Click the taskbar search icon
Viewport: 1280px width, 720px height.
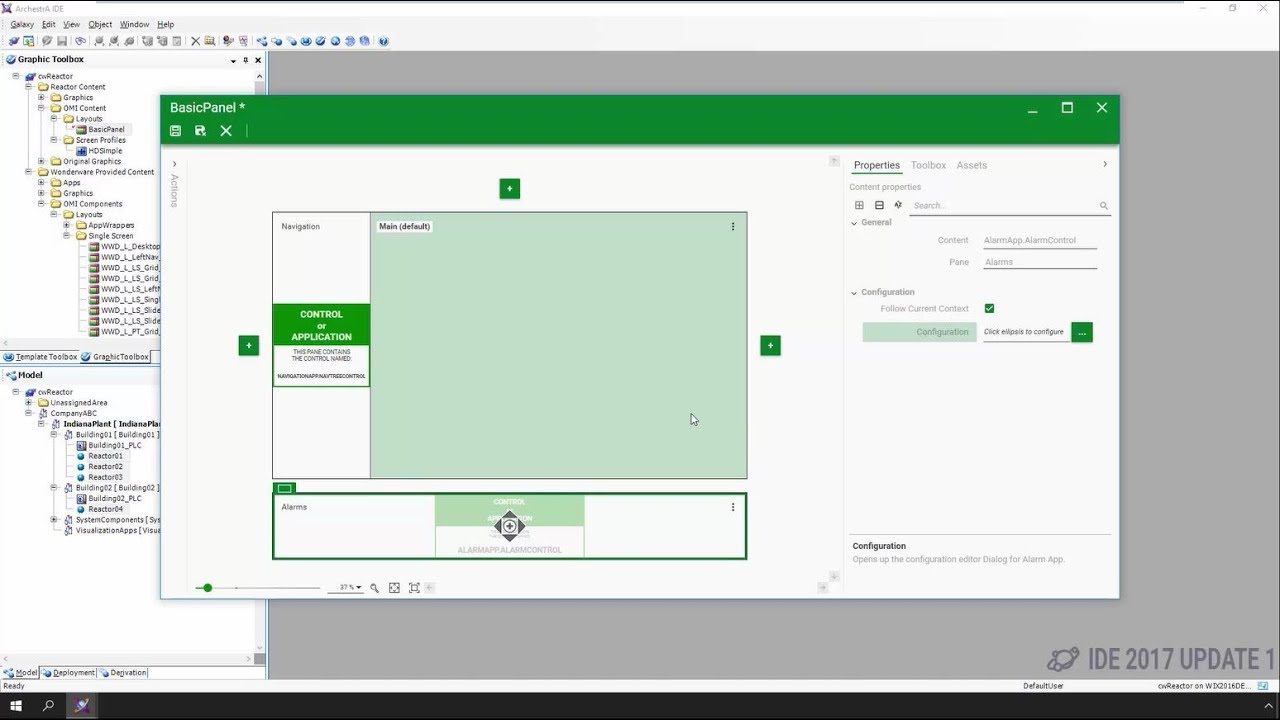(x=48, y=706)
